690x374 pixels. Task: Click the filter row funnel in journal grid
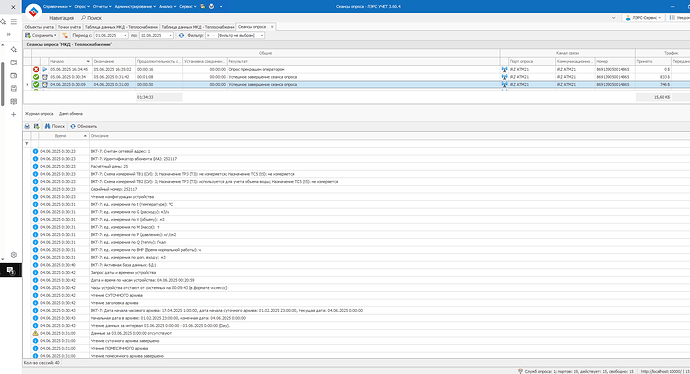[27, 143]
